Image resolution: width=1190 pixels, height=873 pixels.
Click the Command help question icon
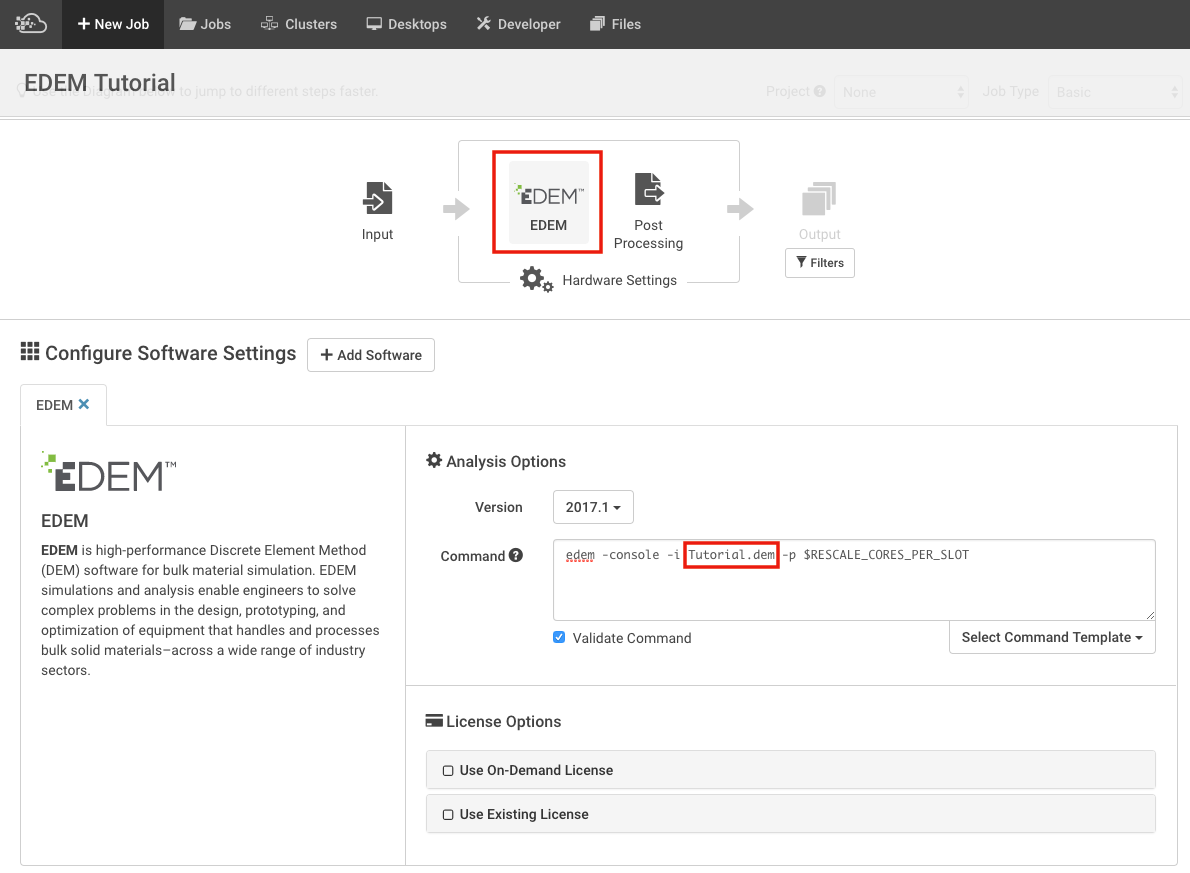tap(516, 556)
